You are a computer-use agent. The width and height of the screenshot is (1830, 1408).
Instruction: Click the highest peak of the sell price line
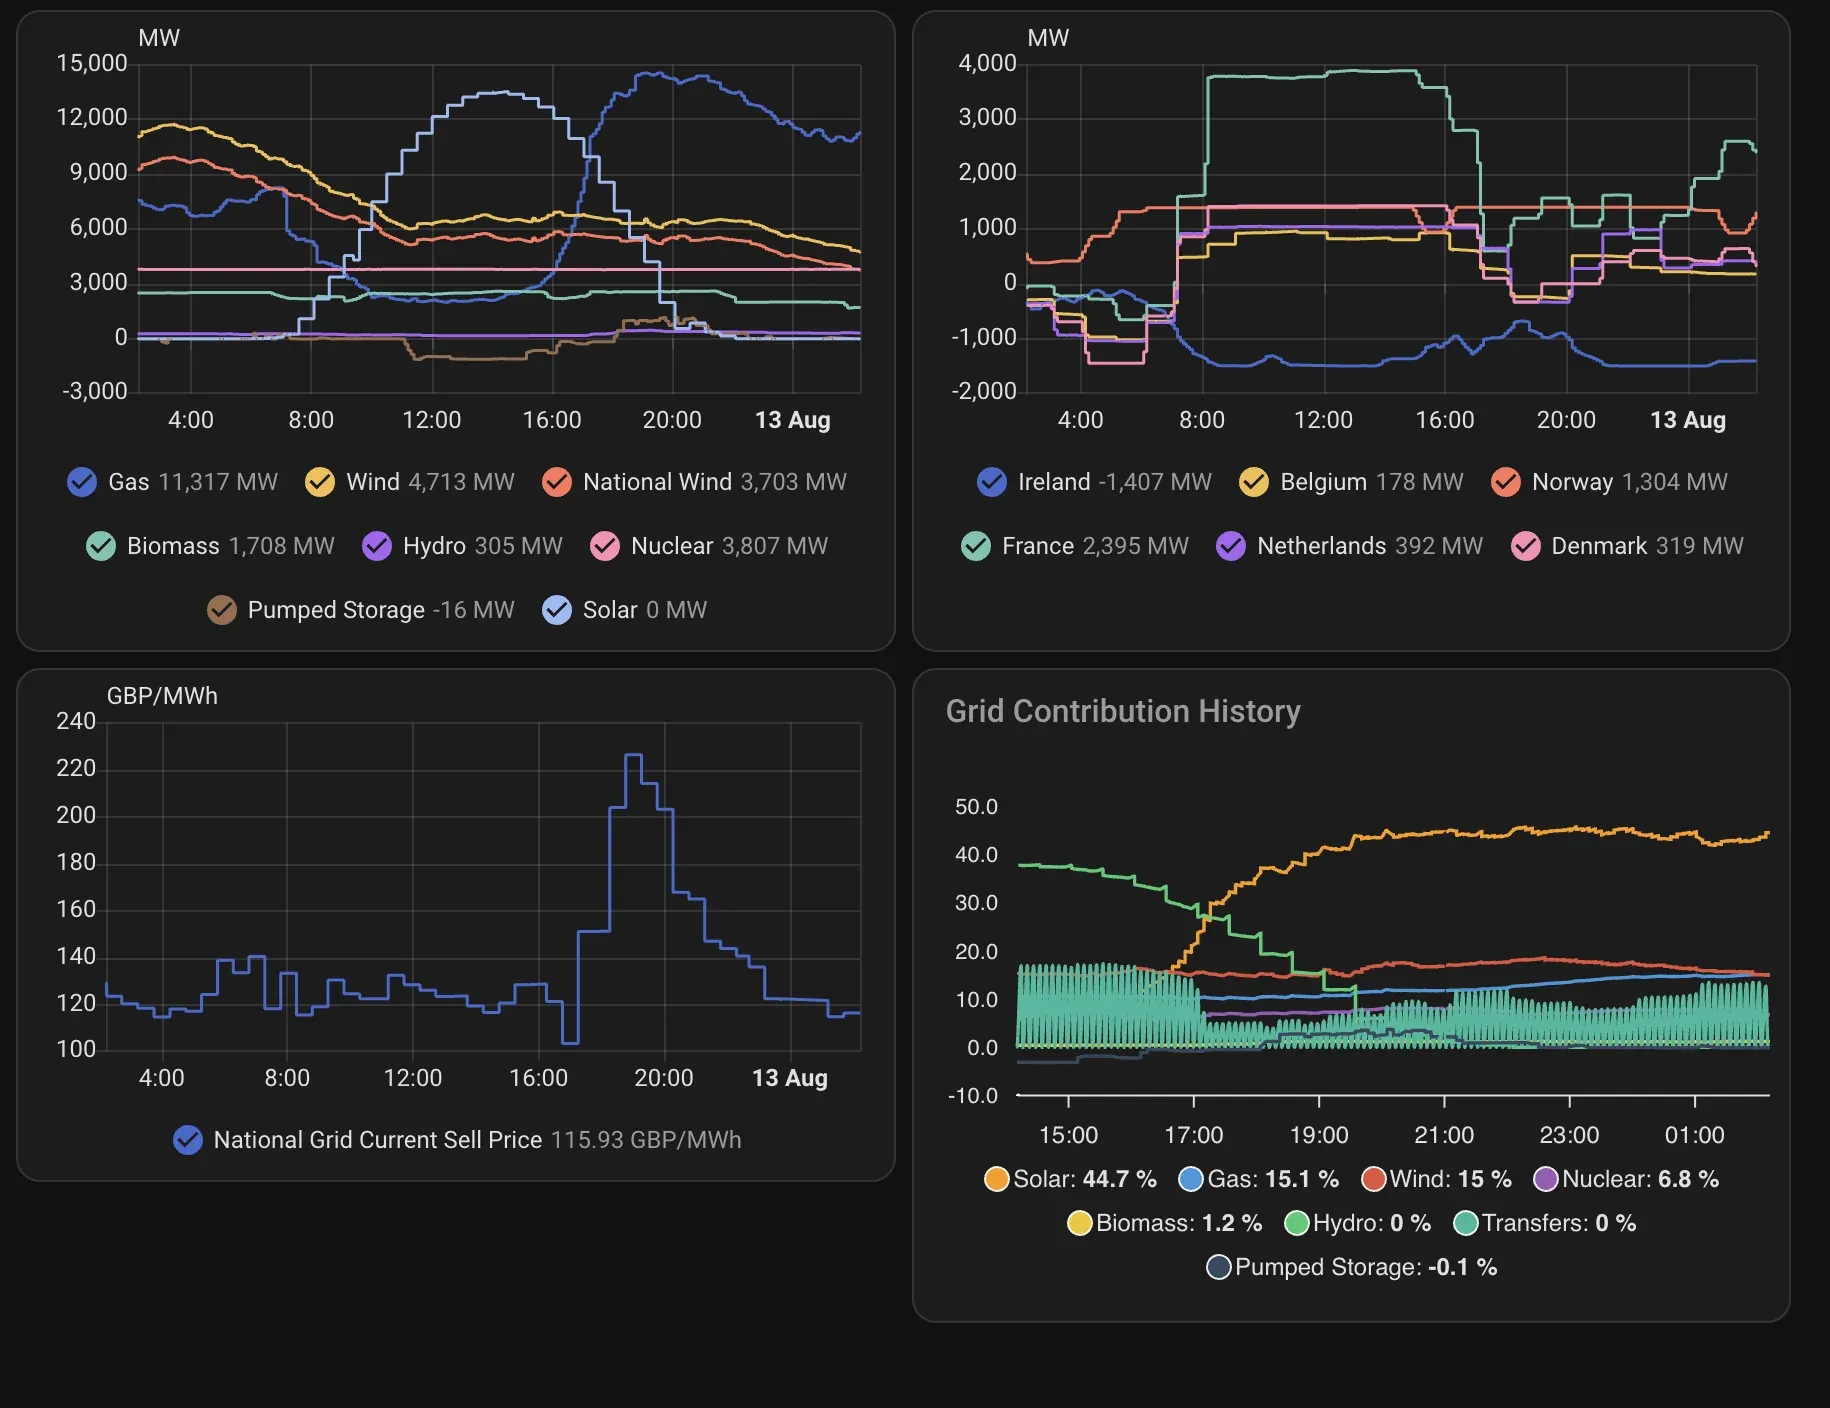pos(633,755)
